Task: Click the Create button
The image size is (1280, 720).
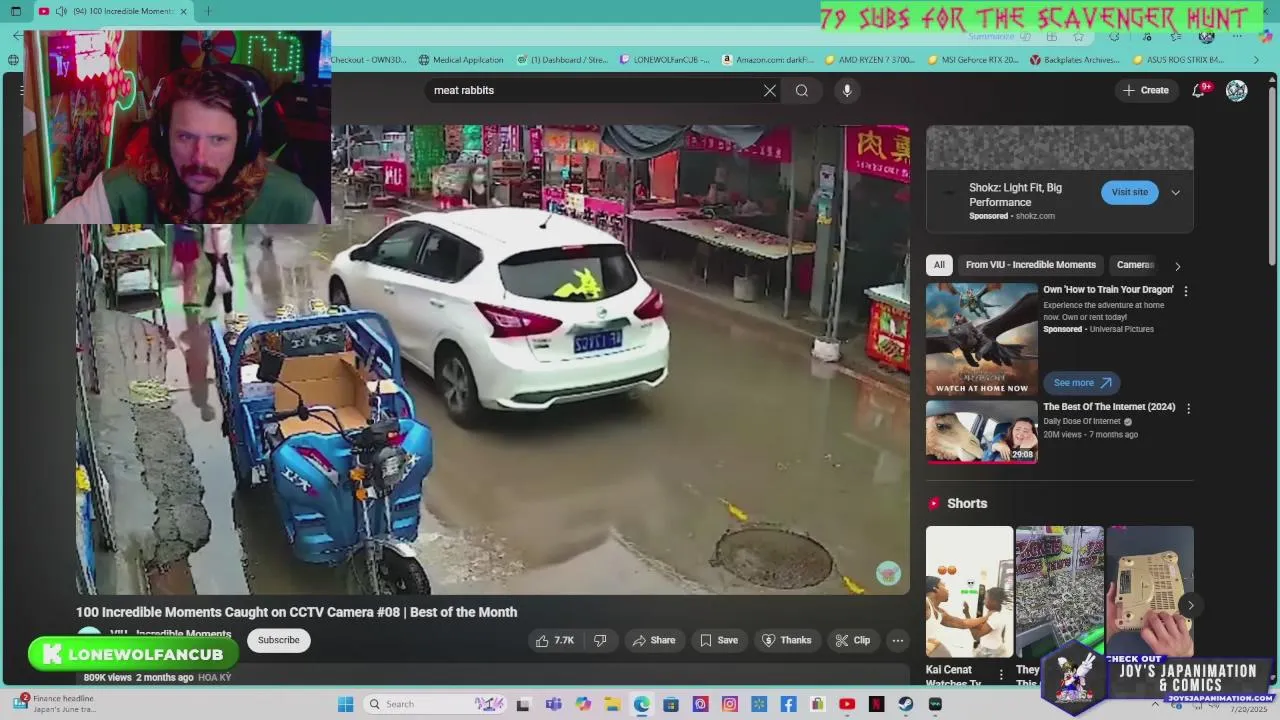Action: [1145, 90]
